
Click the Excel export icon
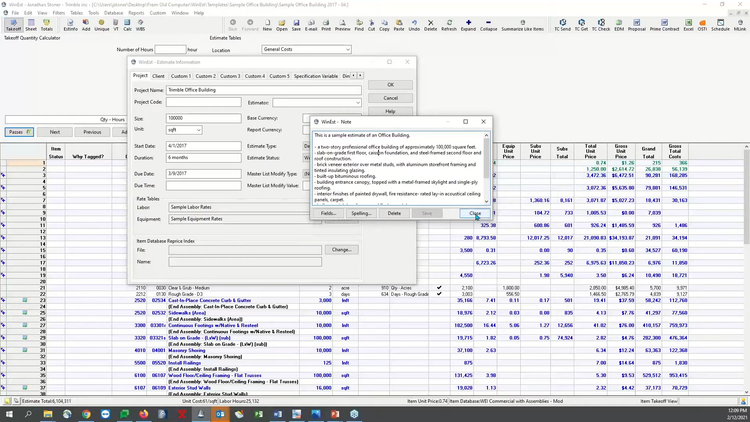click(688, 27)
